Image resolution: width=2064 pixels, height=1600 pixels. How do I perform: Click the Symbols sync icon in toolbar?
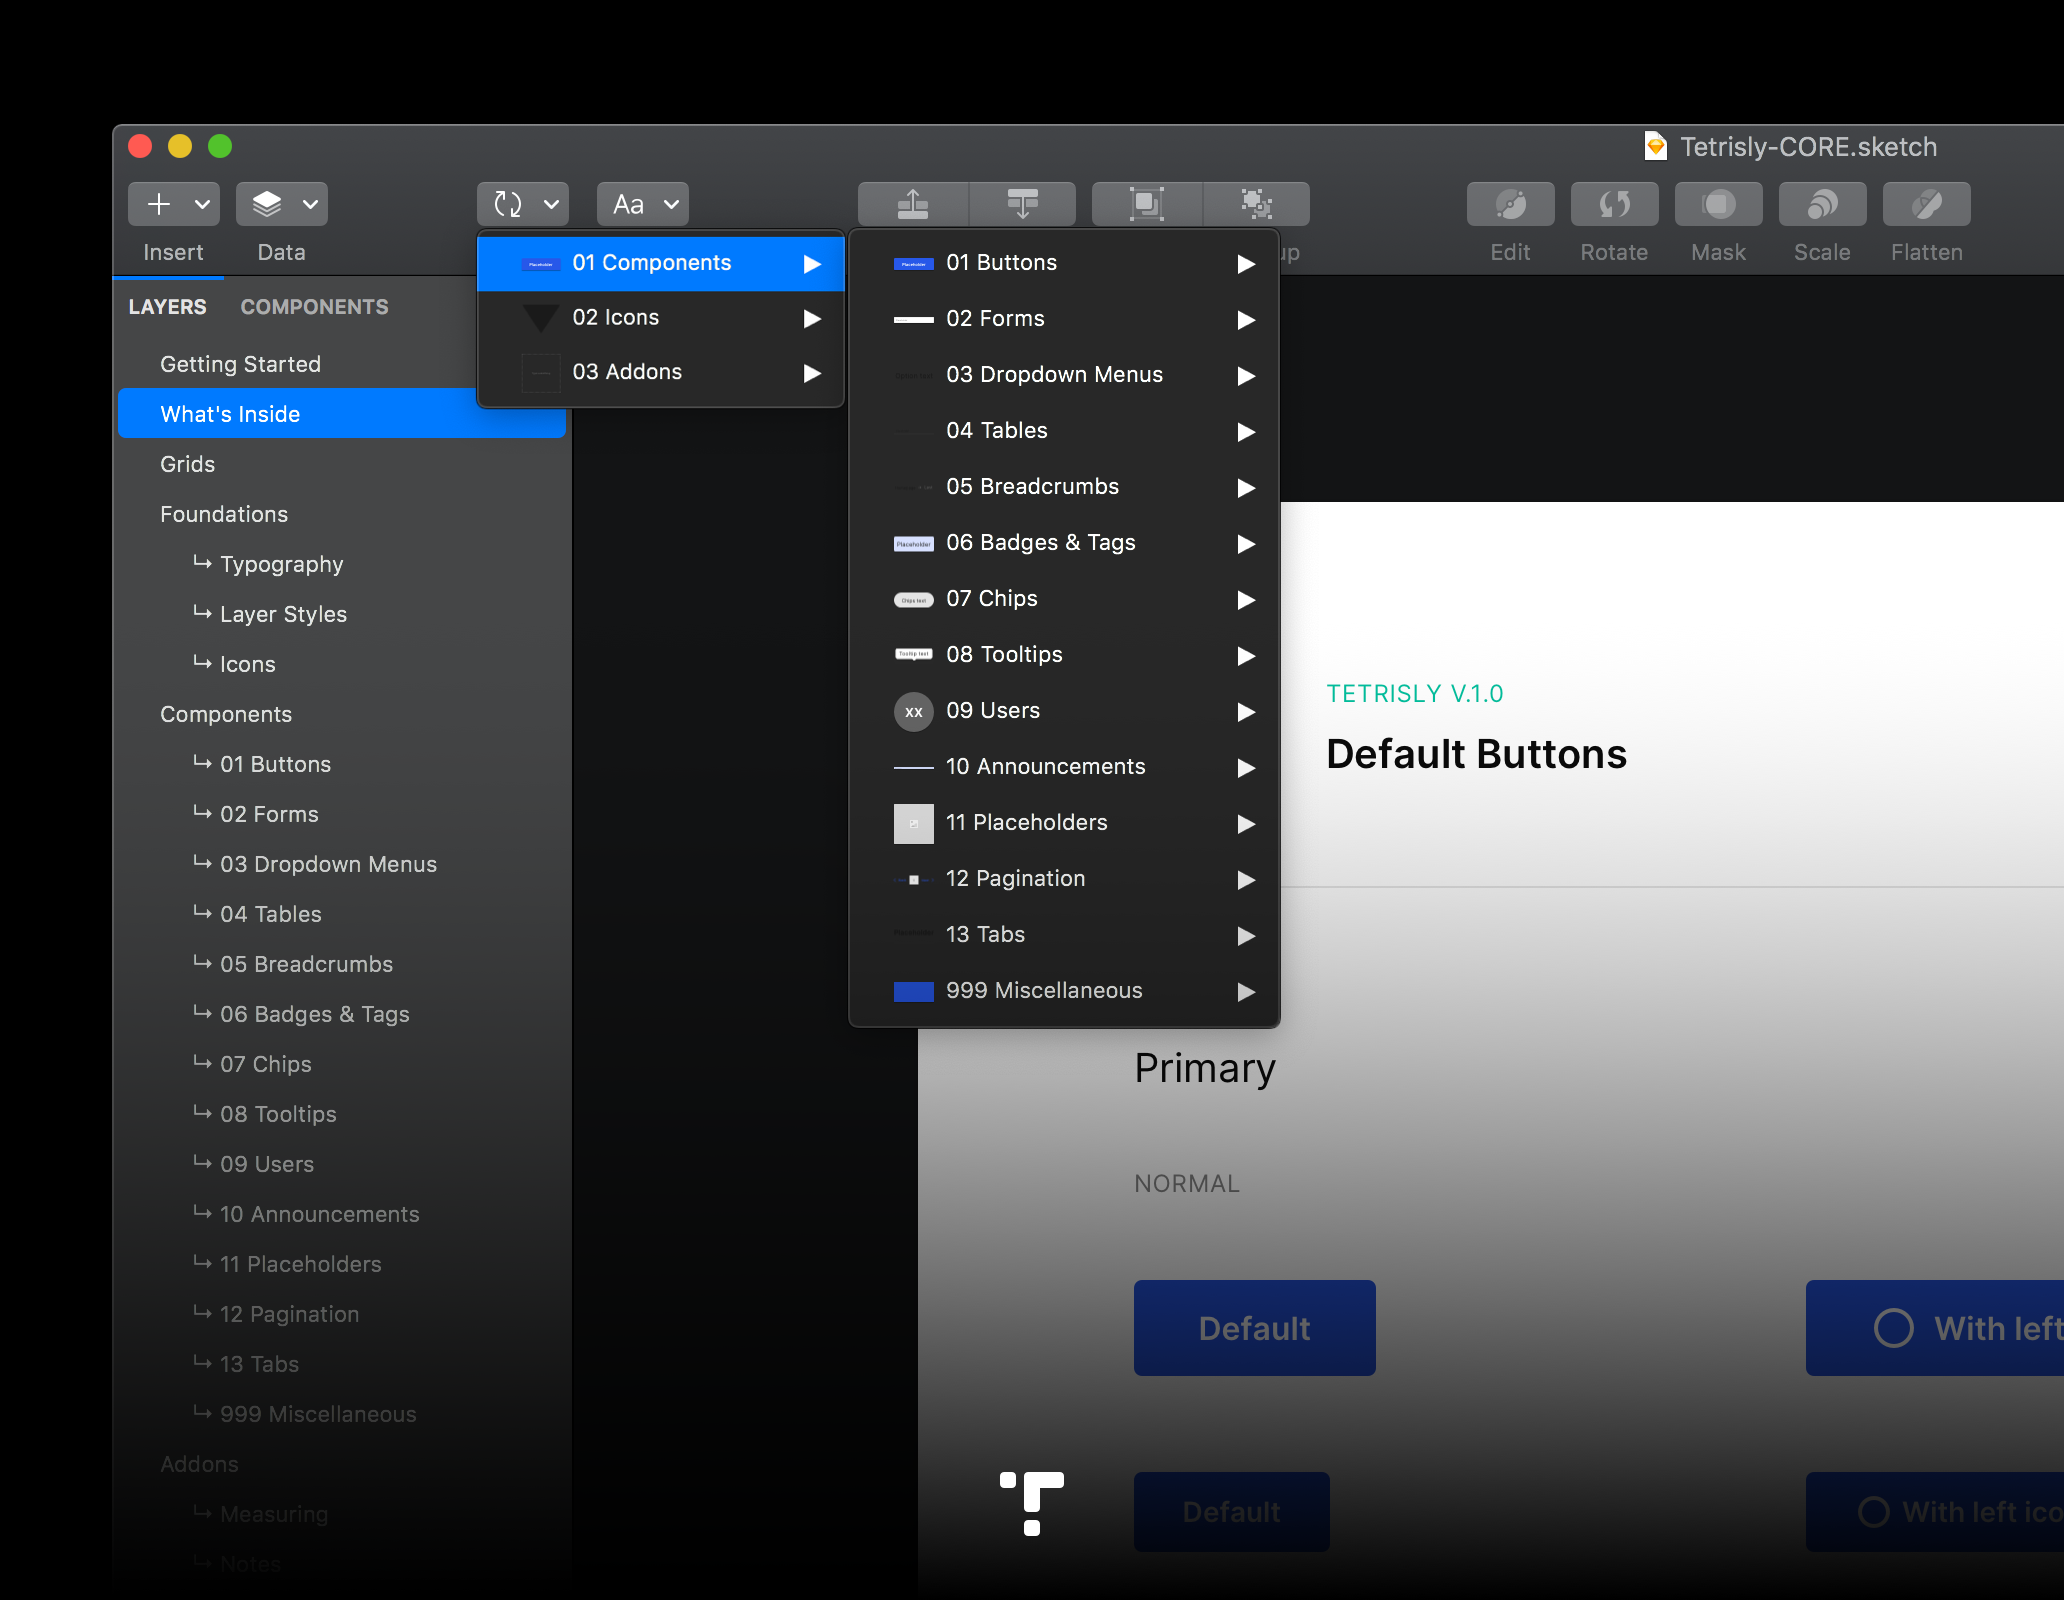point(508,204)
